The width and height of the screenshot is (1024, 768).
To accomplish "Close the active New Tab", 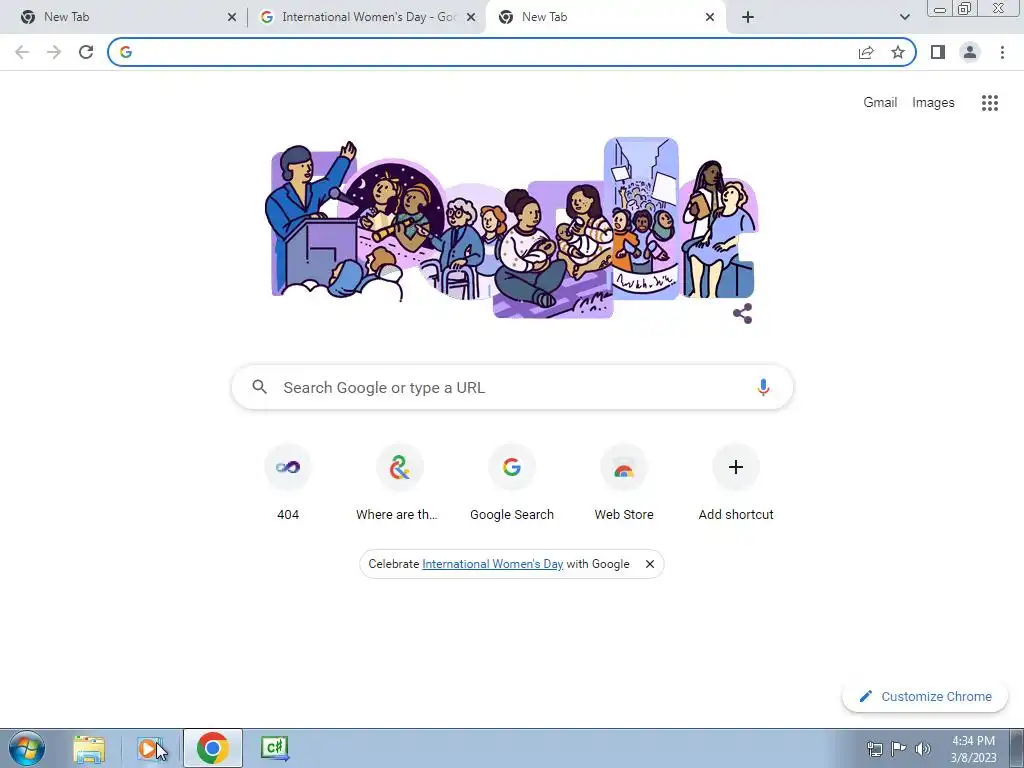I will point(710,18).
